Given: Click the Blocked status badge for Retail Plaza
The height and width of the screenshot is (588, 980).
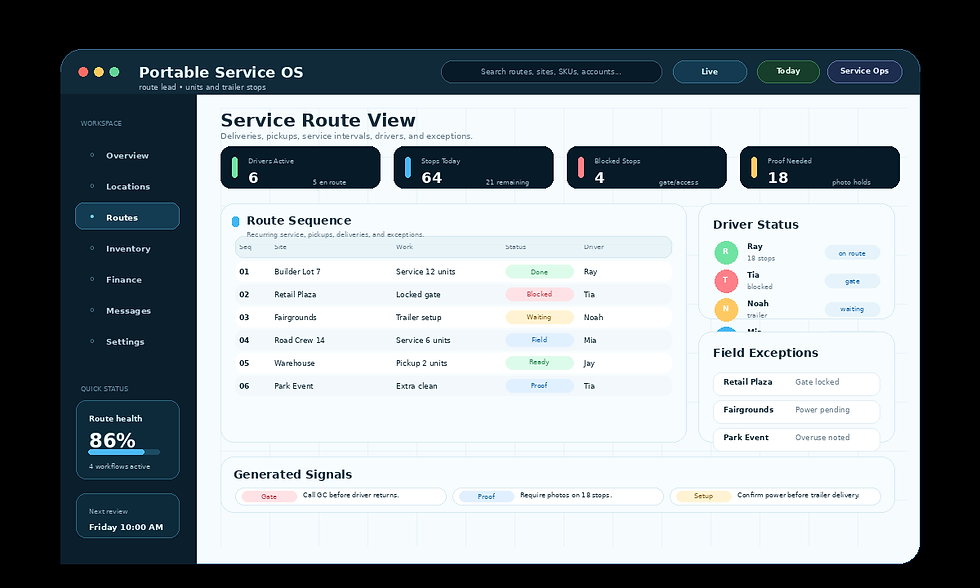Looking at the screenshot, I should pos(539,294).
